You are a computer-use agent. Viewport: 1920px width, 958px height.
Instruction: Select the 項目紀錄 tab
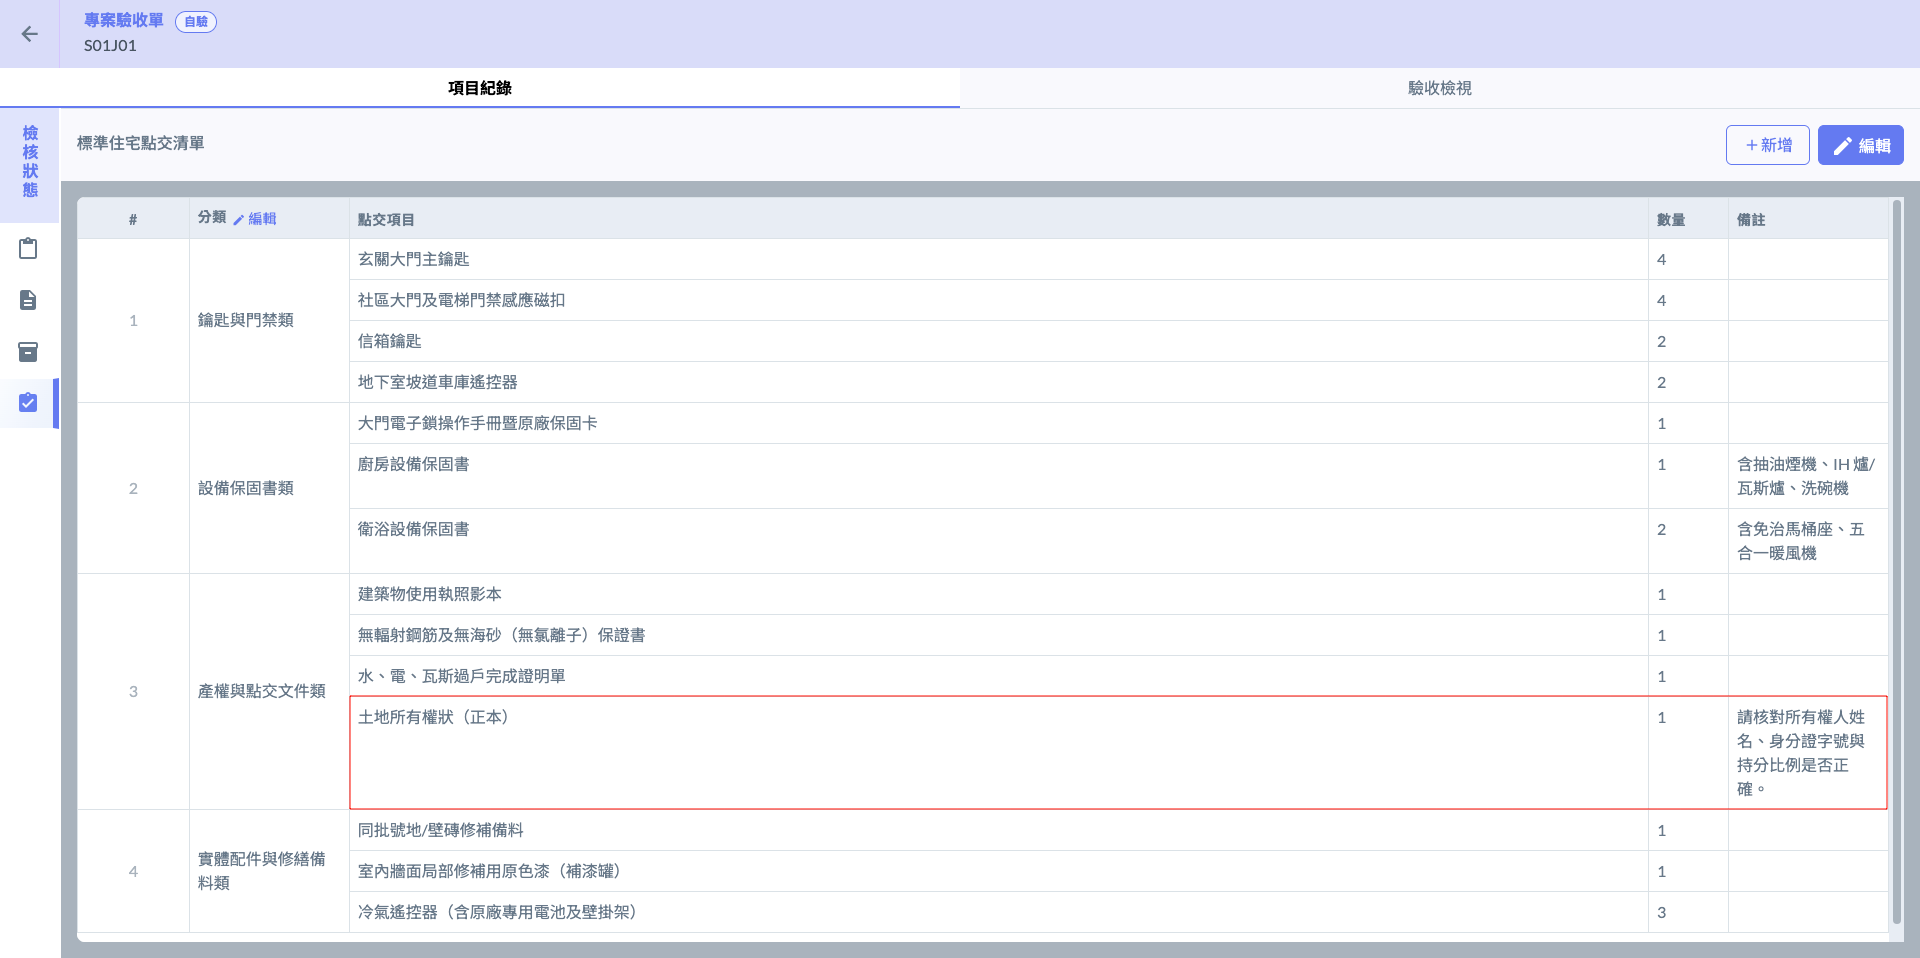point(480,88)
